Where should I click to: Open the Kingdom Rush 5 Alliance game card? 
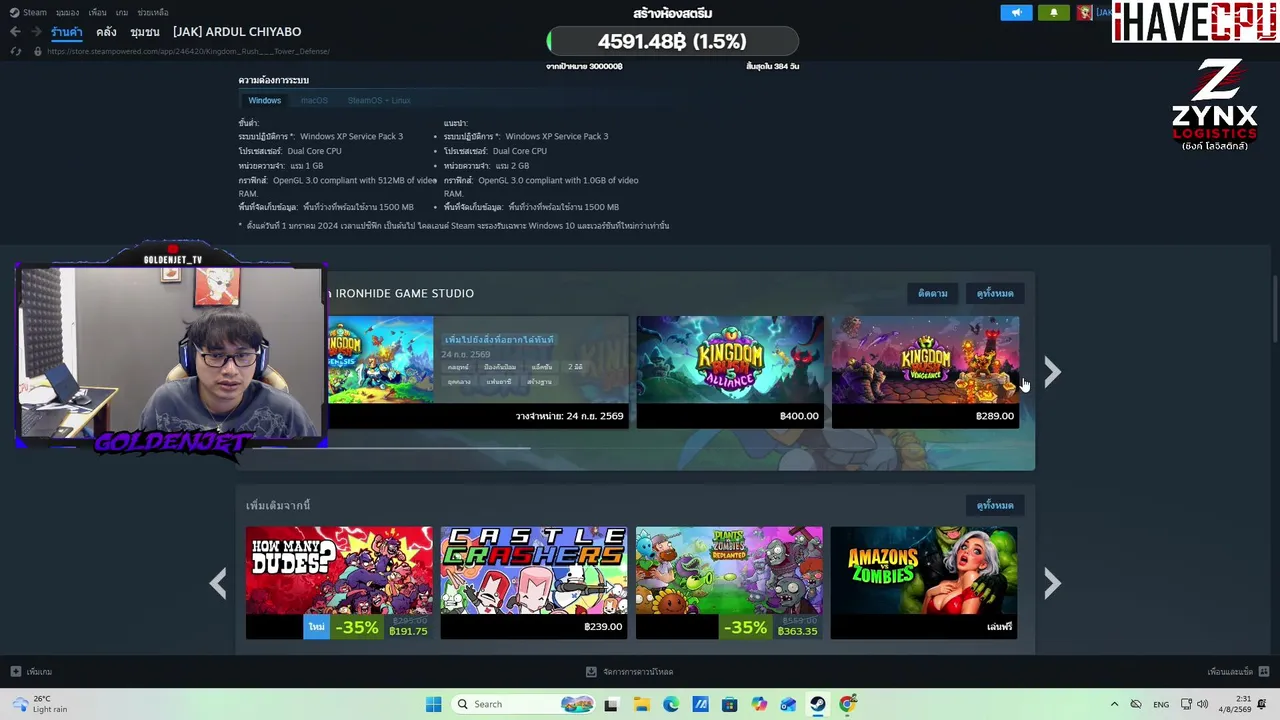click(x=730, y=372)
